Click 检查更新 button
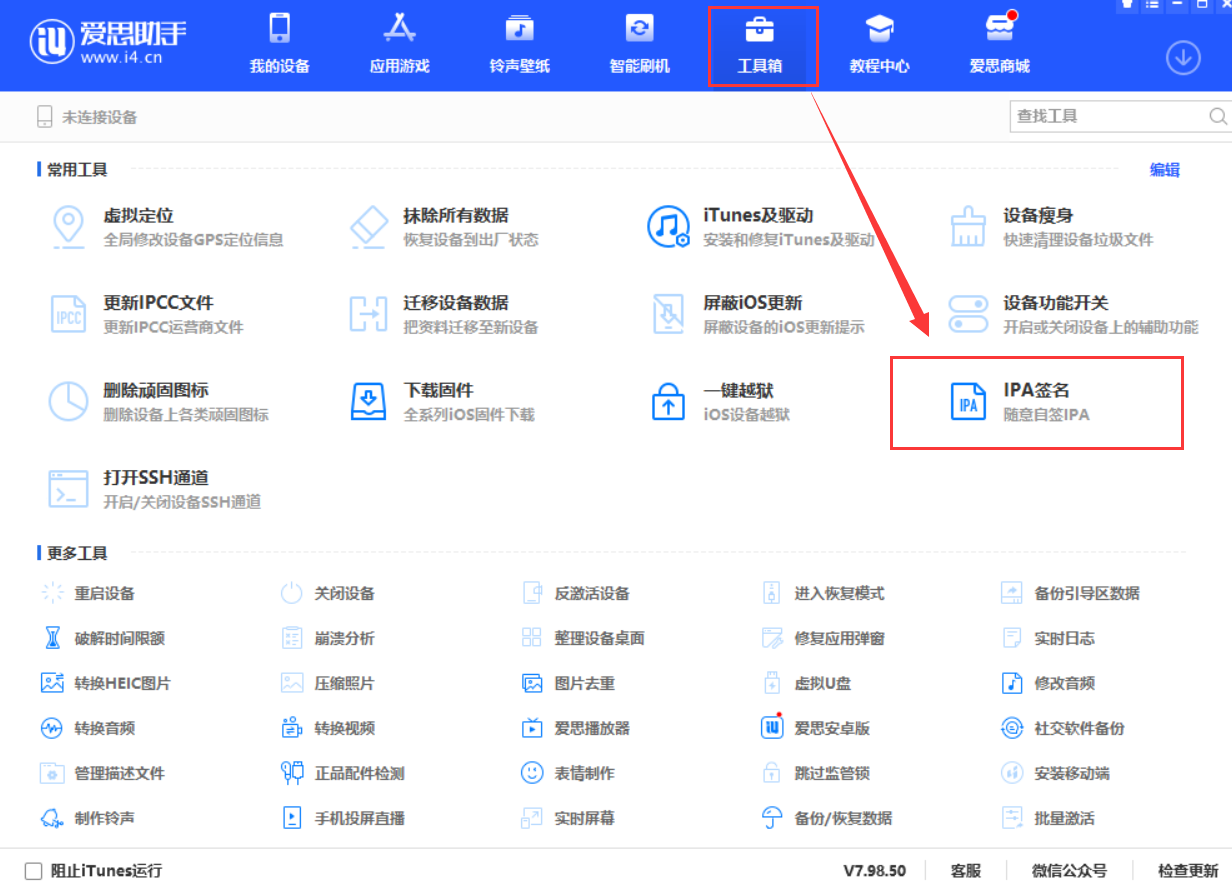This screenshot has height=882, width=1232. tap(1188, 870)
